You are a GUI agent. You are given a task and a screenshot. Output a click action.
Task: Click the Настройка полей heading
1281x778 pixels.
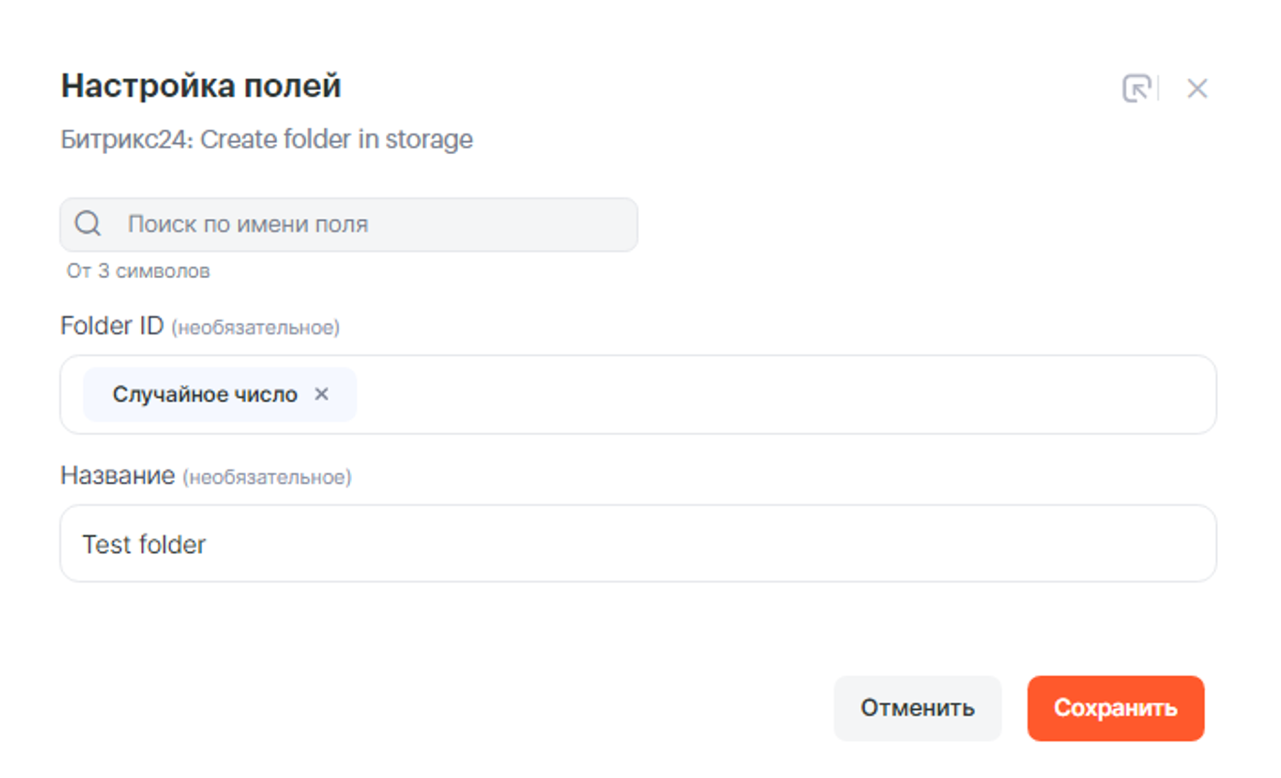(x=201, y=86)
